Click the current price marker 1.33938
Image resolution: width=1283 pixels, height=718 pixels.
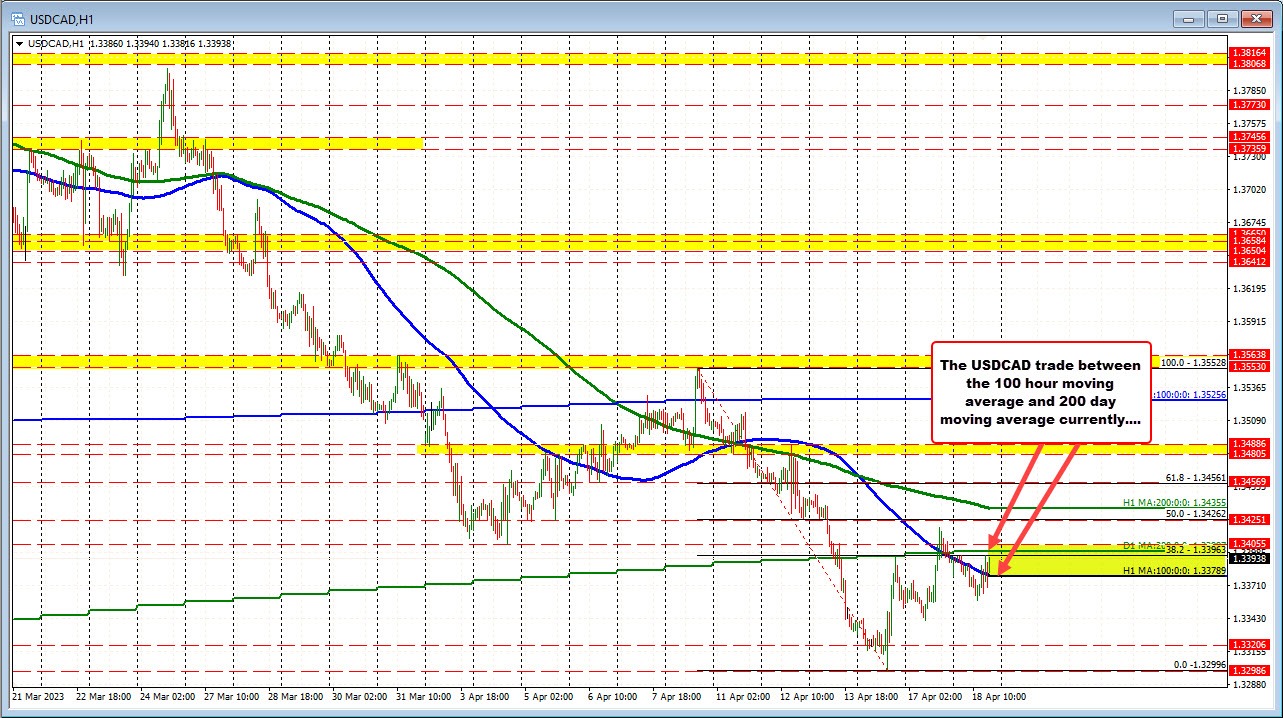[x=1249, y=560]
